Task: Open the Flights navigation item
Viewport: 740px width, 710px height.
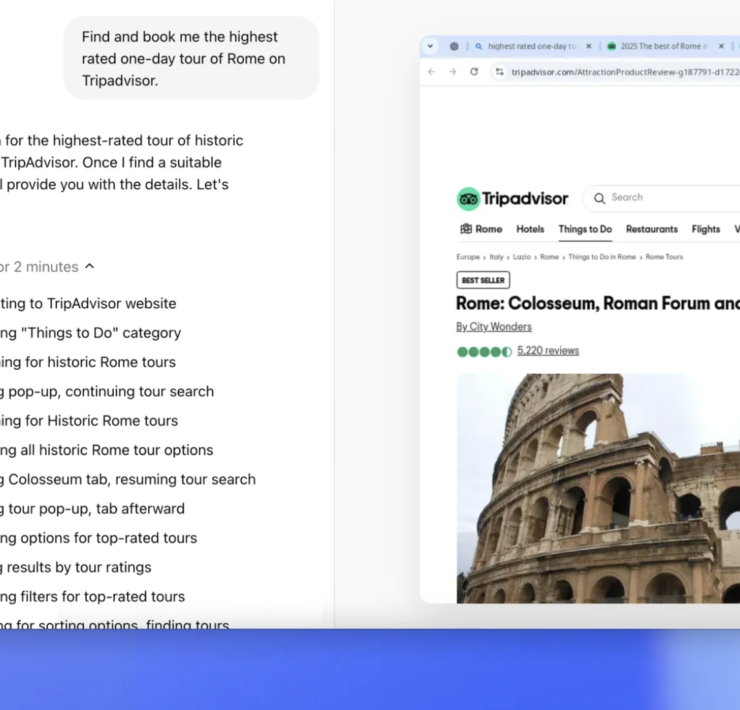Action: (x=705, y=229)
